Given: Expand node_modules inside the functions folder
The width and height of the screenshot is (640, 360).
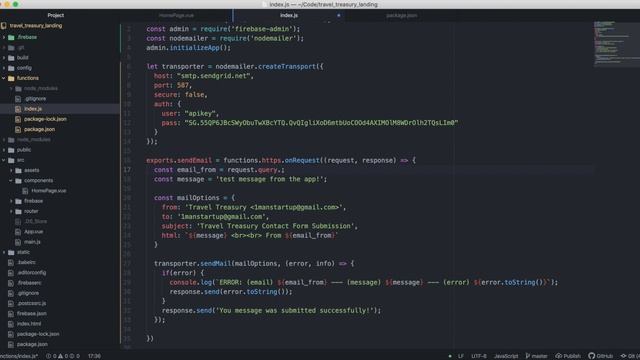Looking at the screenshot, I should pyautogui.click(x=11, y=88).
